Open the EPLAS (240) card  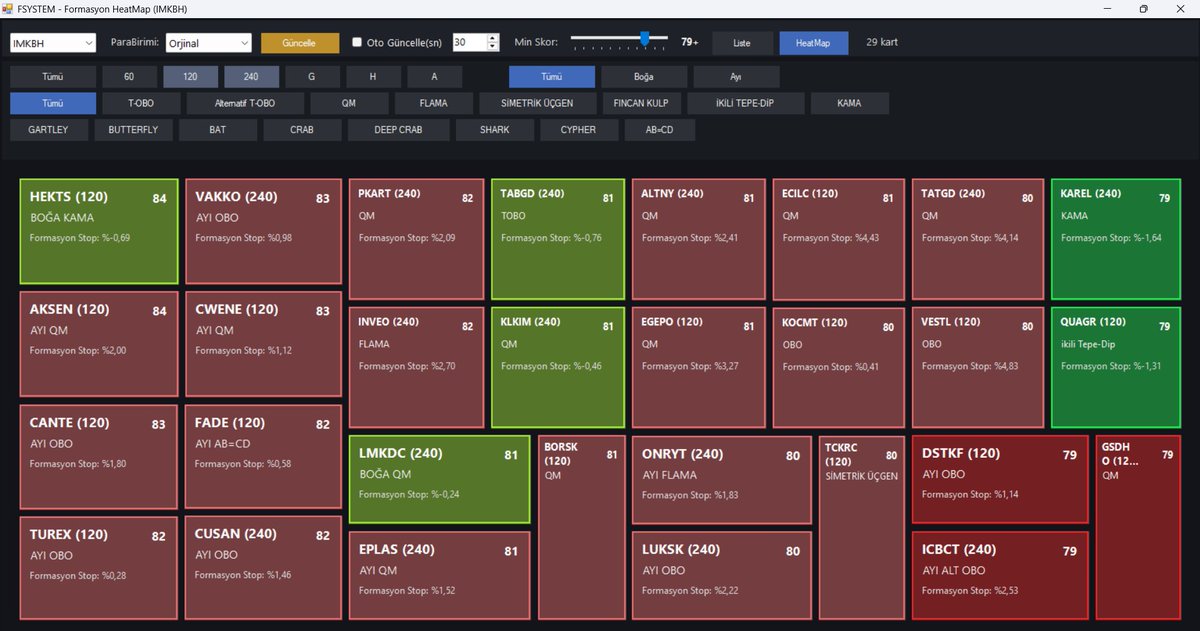pyautogui.click(x=439, y=576)
